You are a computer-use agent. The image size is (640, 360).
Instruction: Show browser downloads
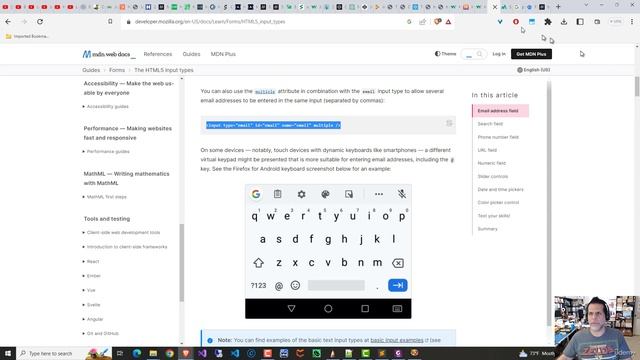(564, 22)
